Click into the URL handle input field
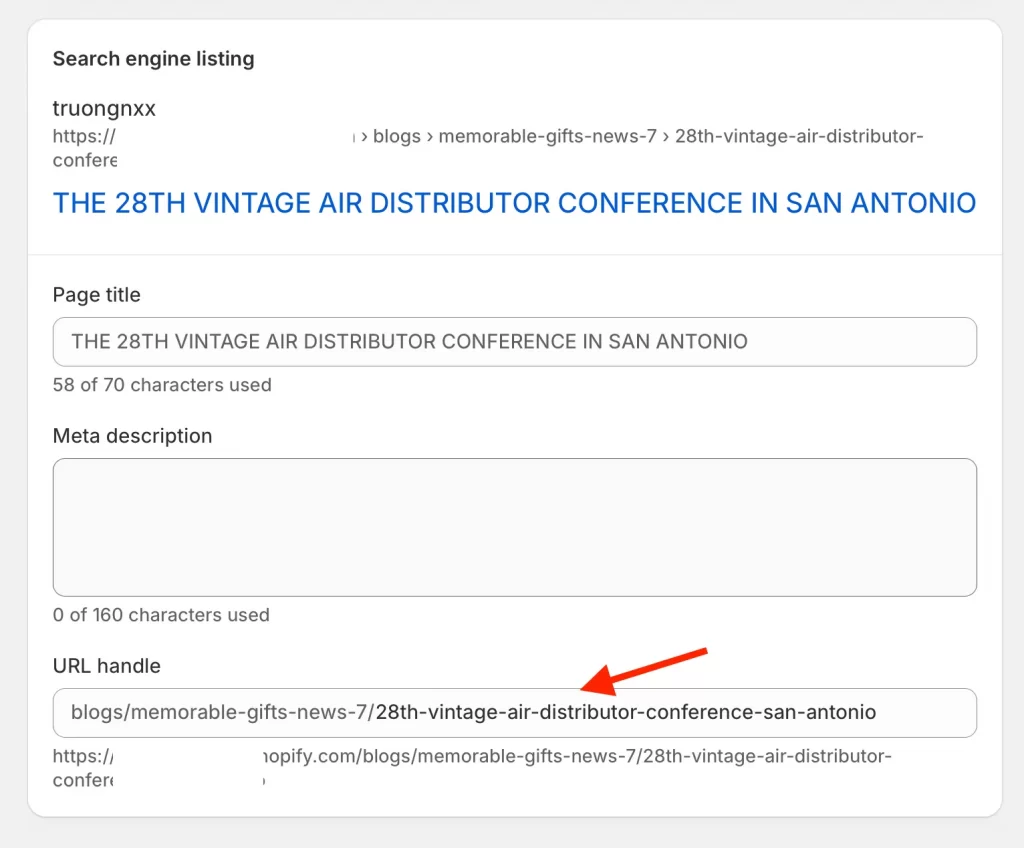 pyautogui.click(x=514, y=713)
